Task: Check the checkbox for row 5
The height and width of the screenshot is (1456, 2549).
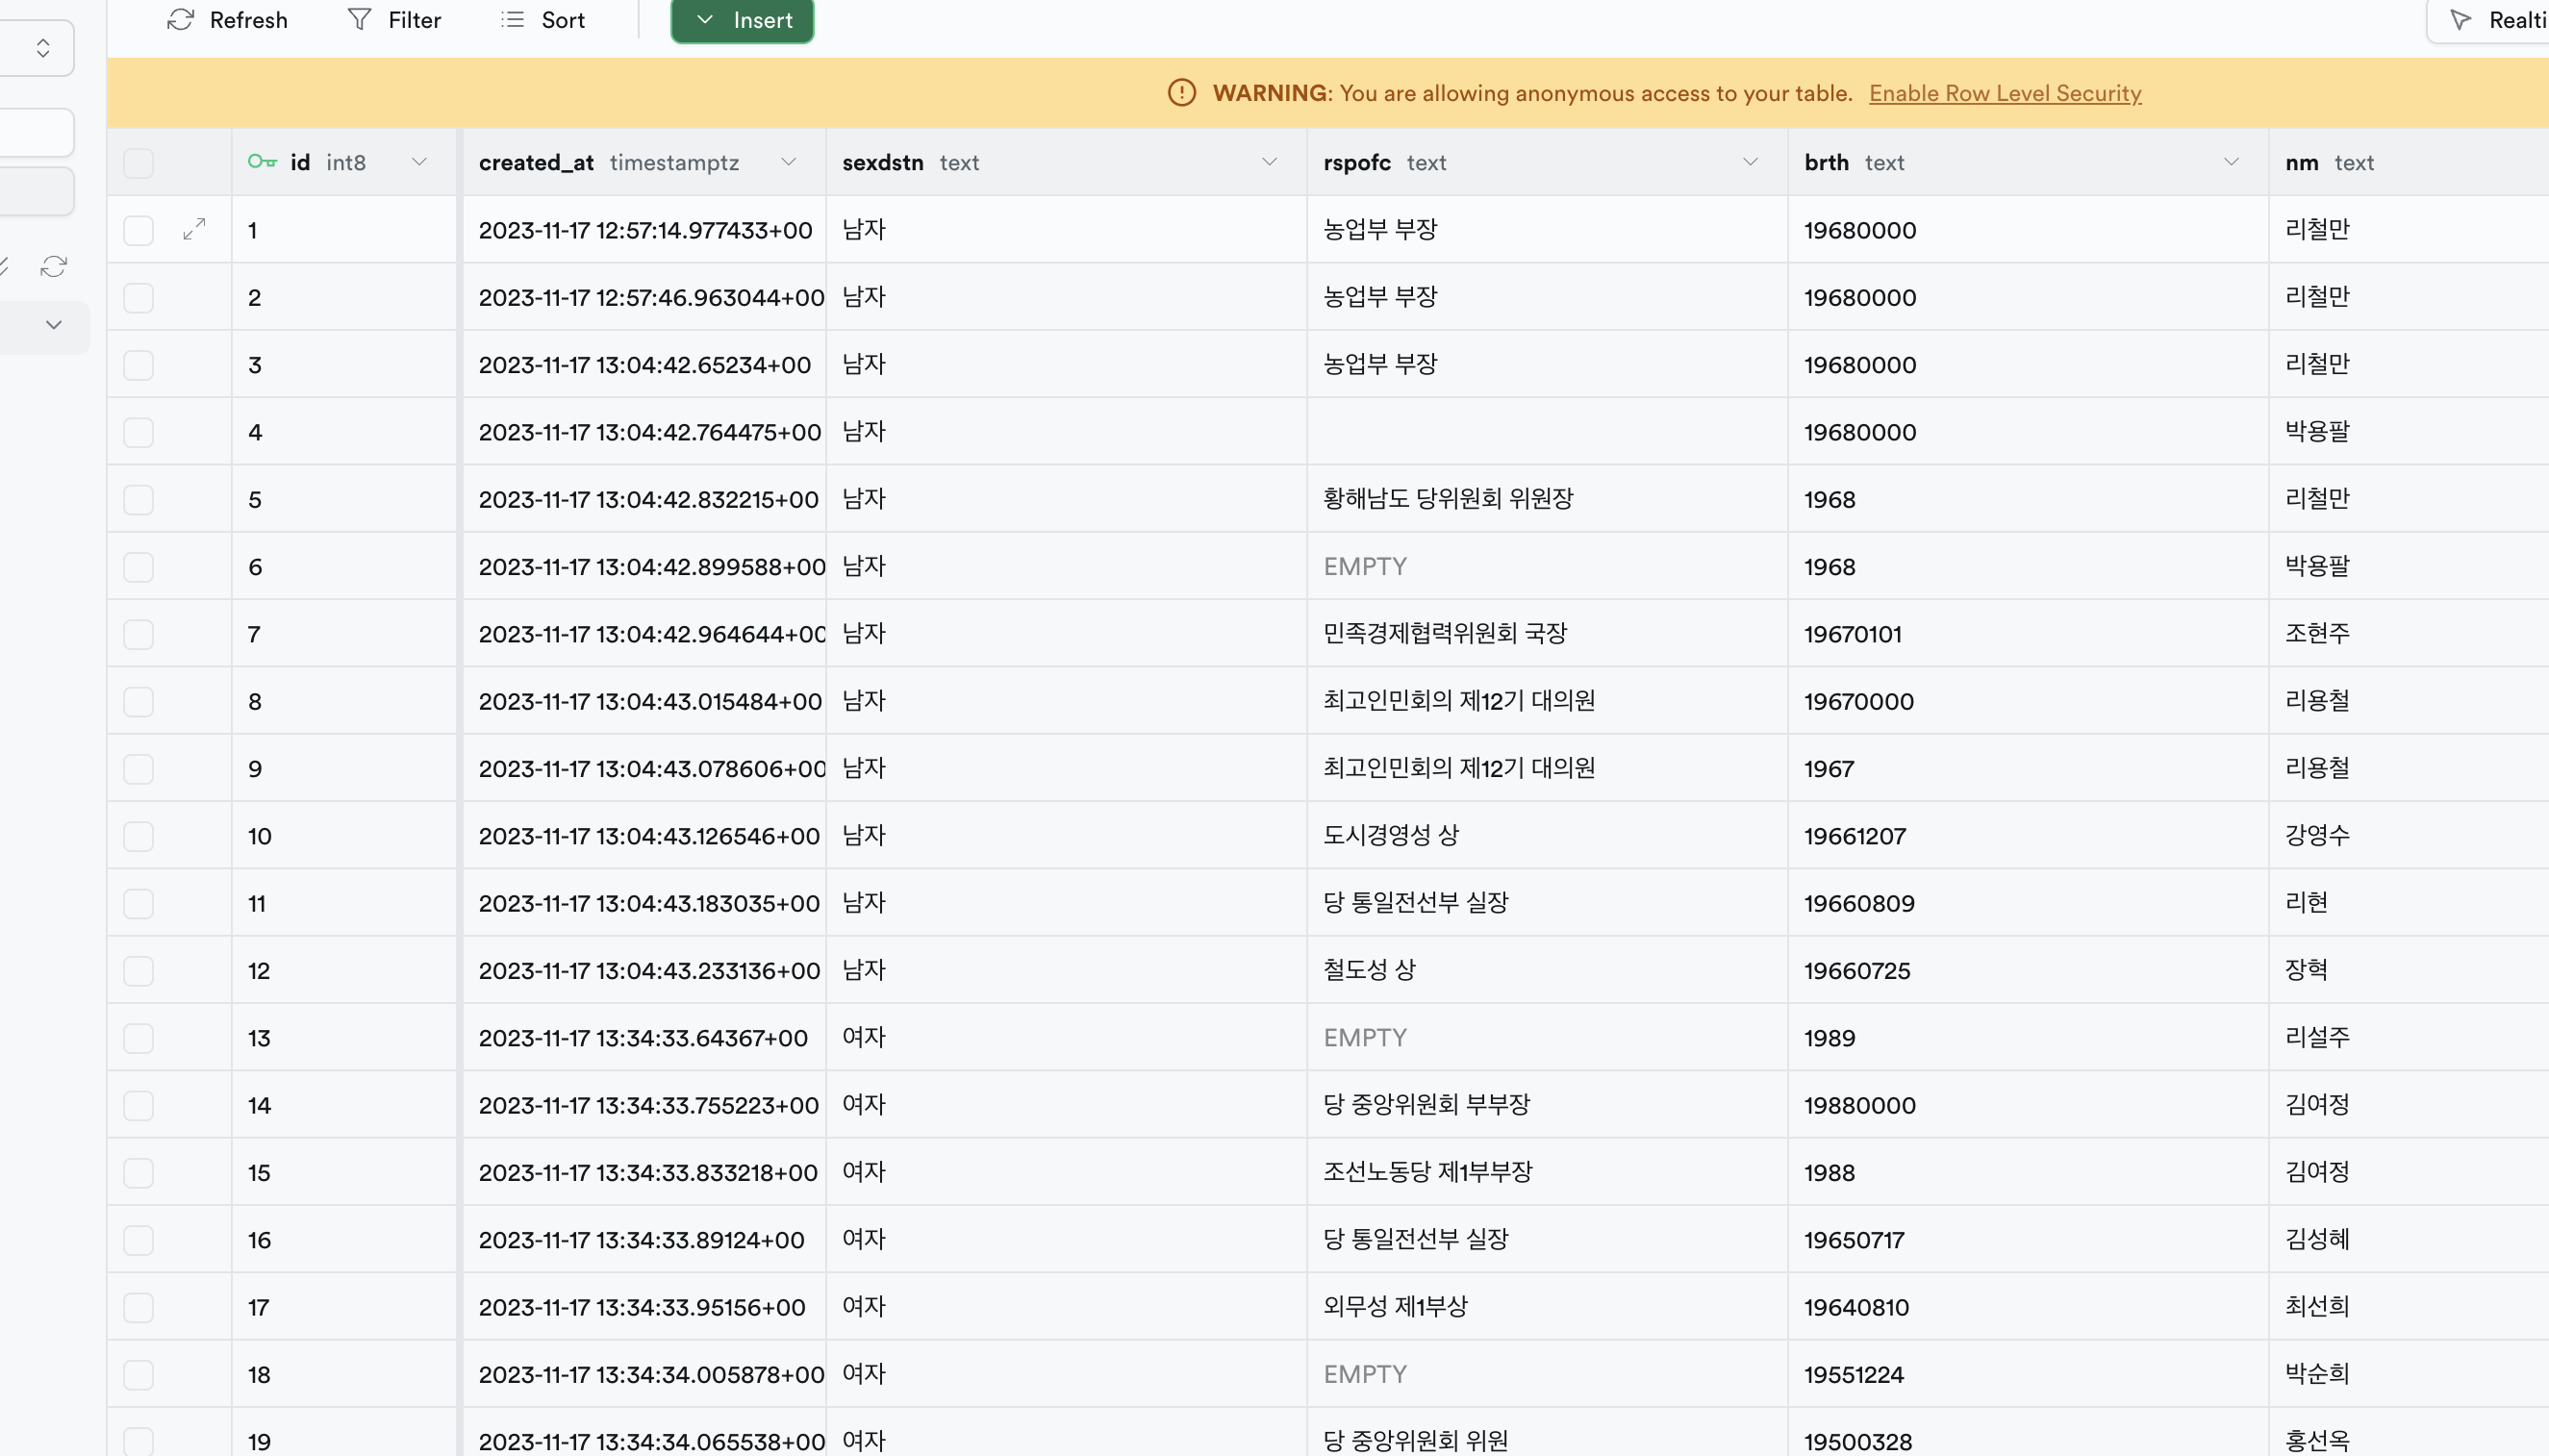Action: click(138, 500)
